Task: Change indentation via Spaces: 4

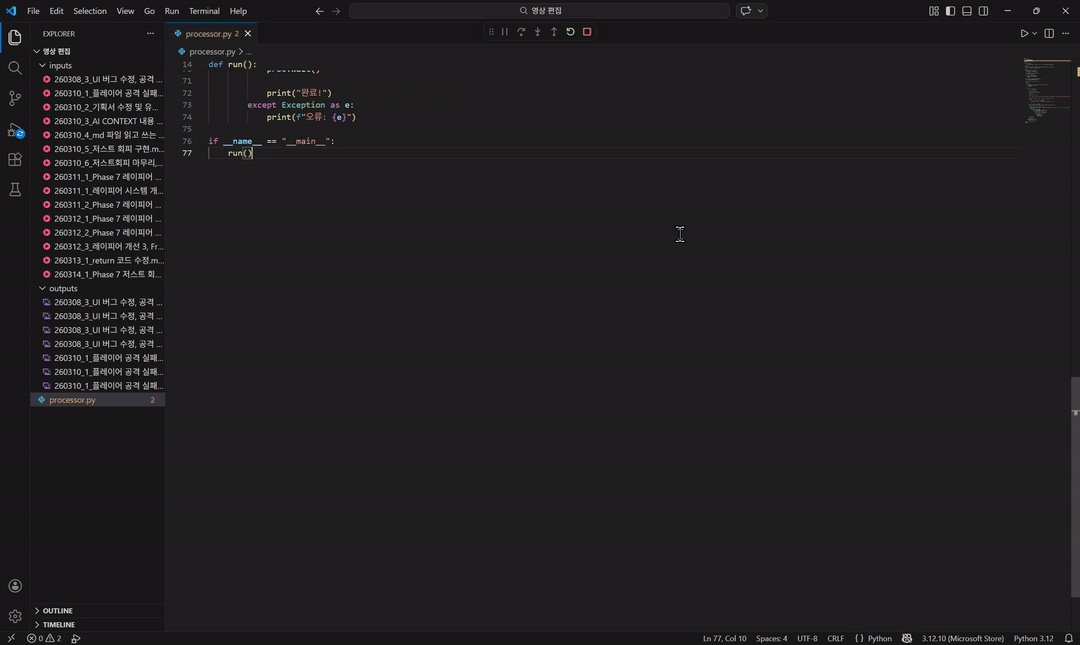Action: point(771,638)
